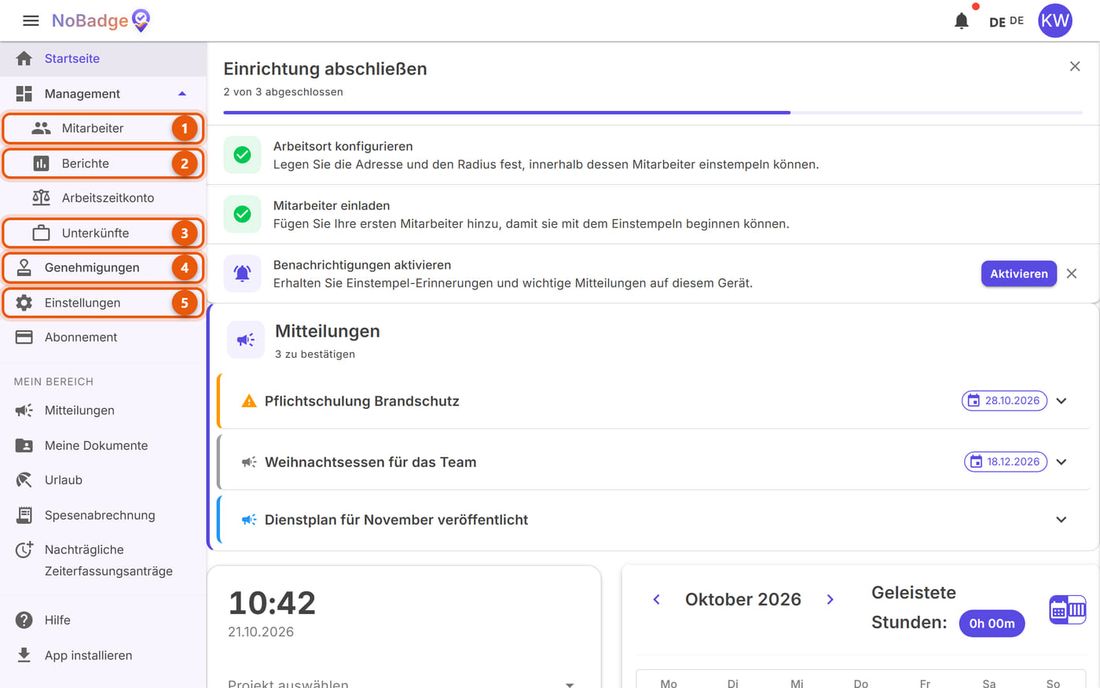Click the Oktober 2026 month label
Image resolution: width=1100 pixels, height=688 pixels.
(x=743, y=600)
